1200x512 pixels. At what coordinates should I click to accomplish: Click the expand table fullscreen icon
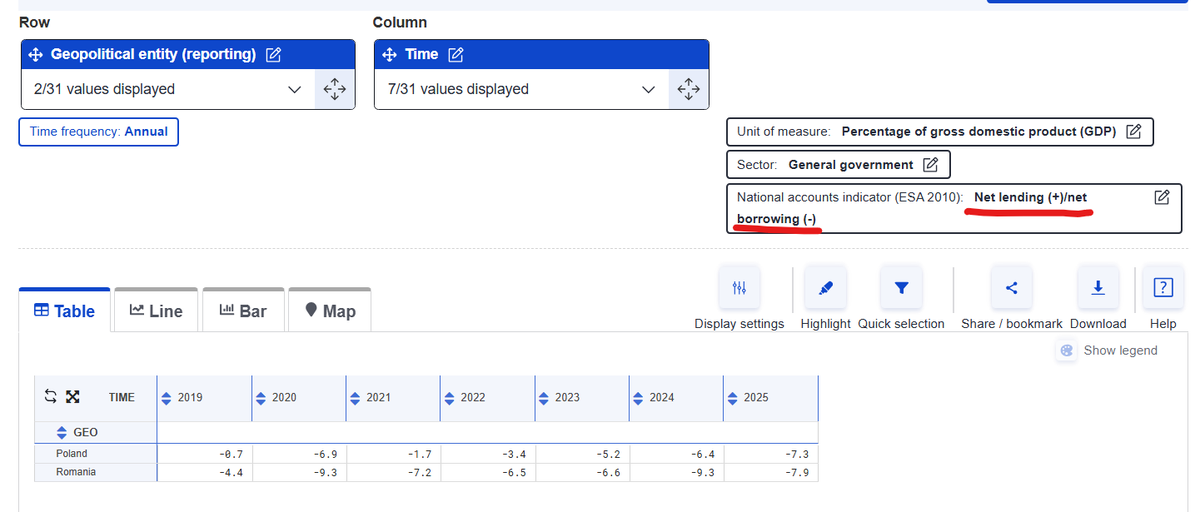72,397
